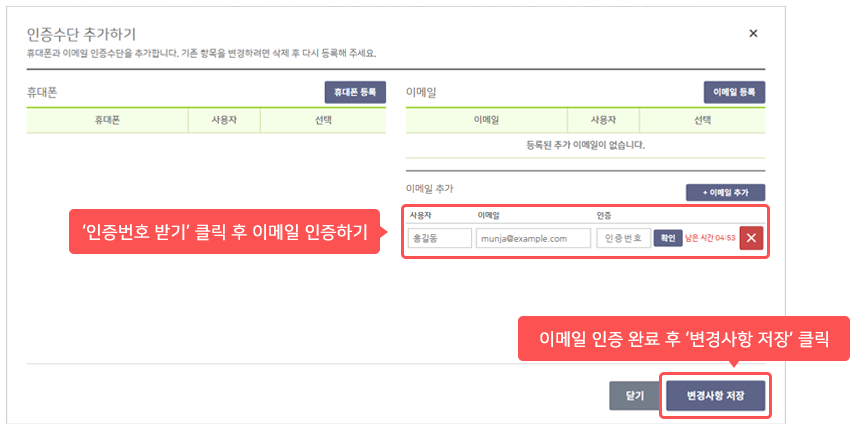860x432 pixels.
Task: Click the 휴대폰 등록 button
Action: point(355,92)
